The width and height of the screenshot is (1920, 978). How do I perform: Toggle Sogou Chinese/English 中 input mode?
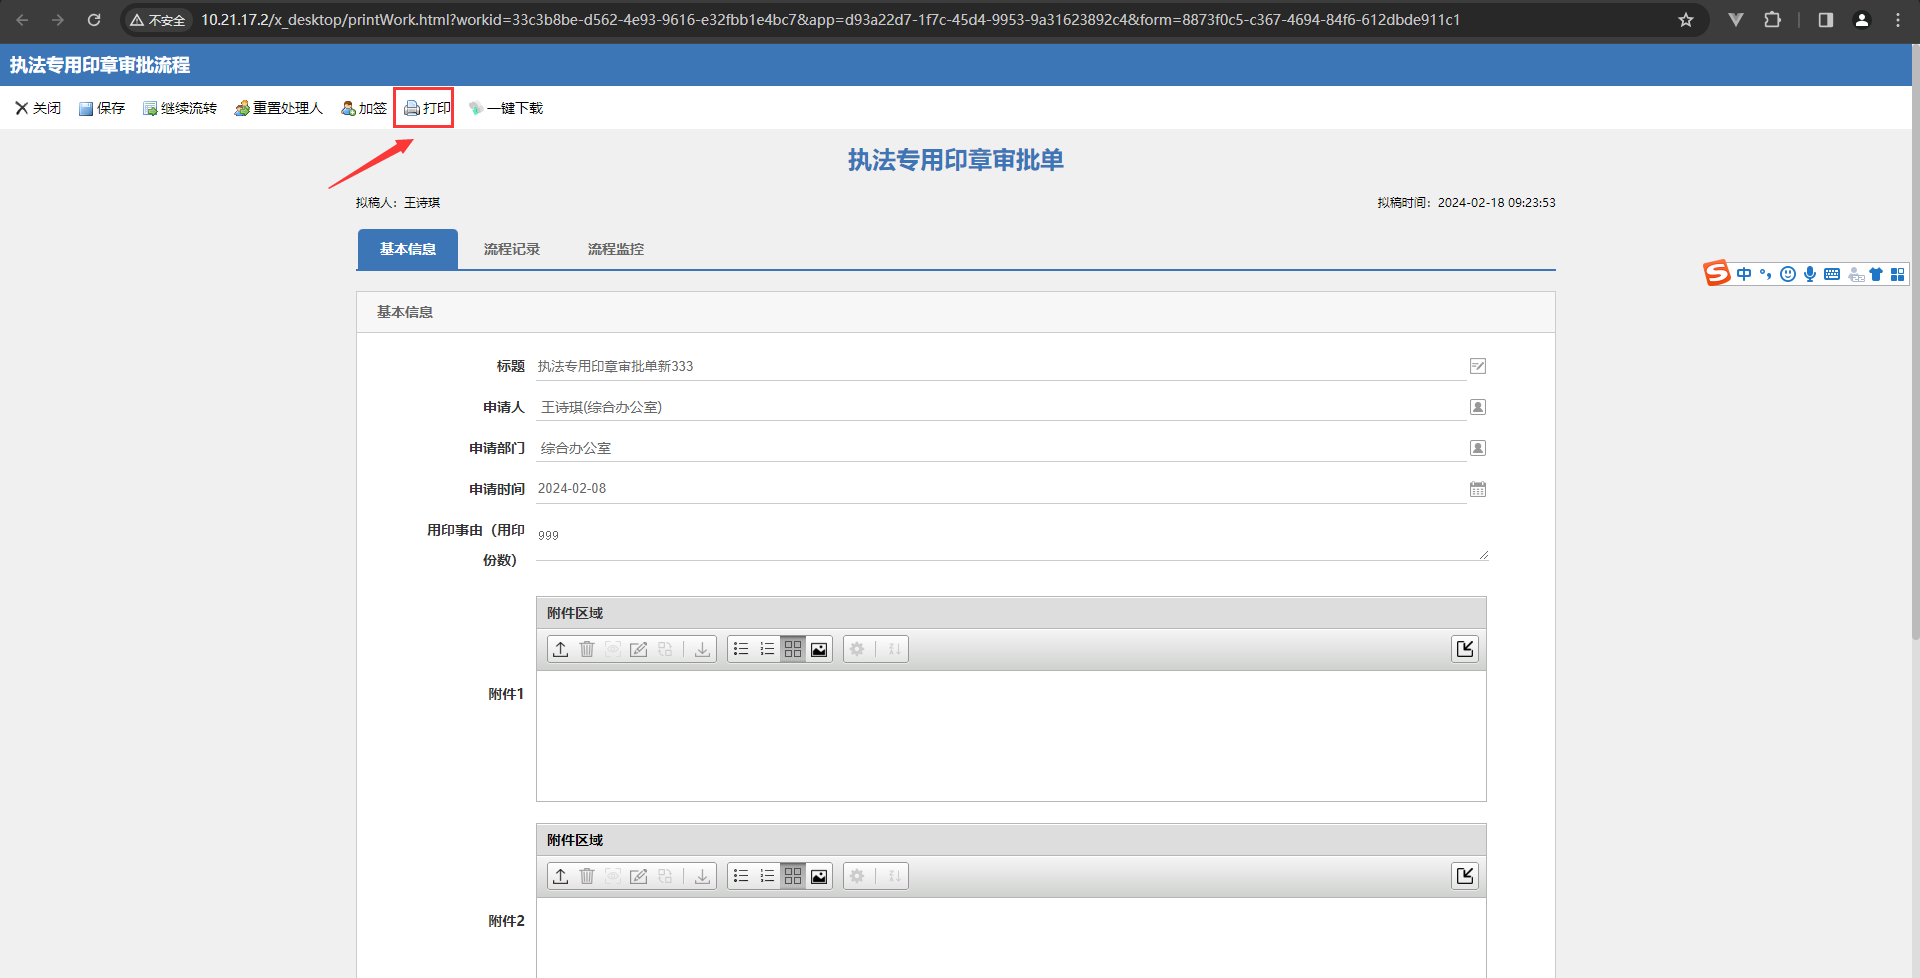[1744, 274]
